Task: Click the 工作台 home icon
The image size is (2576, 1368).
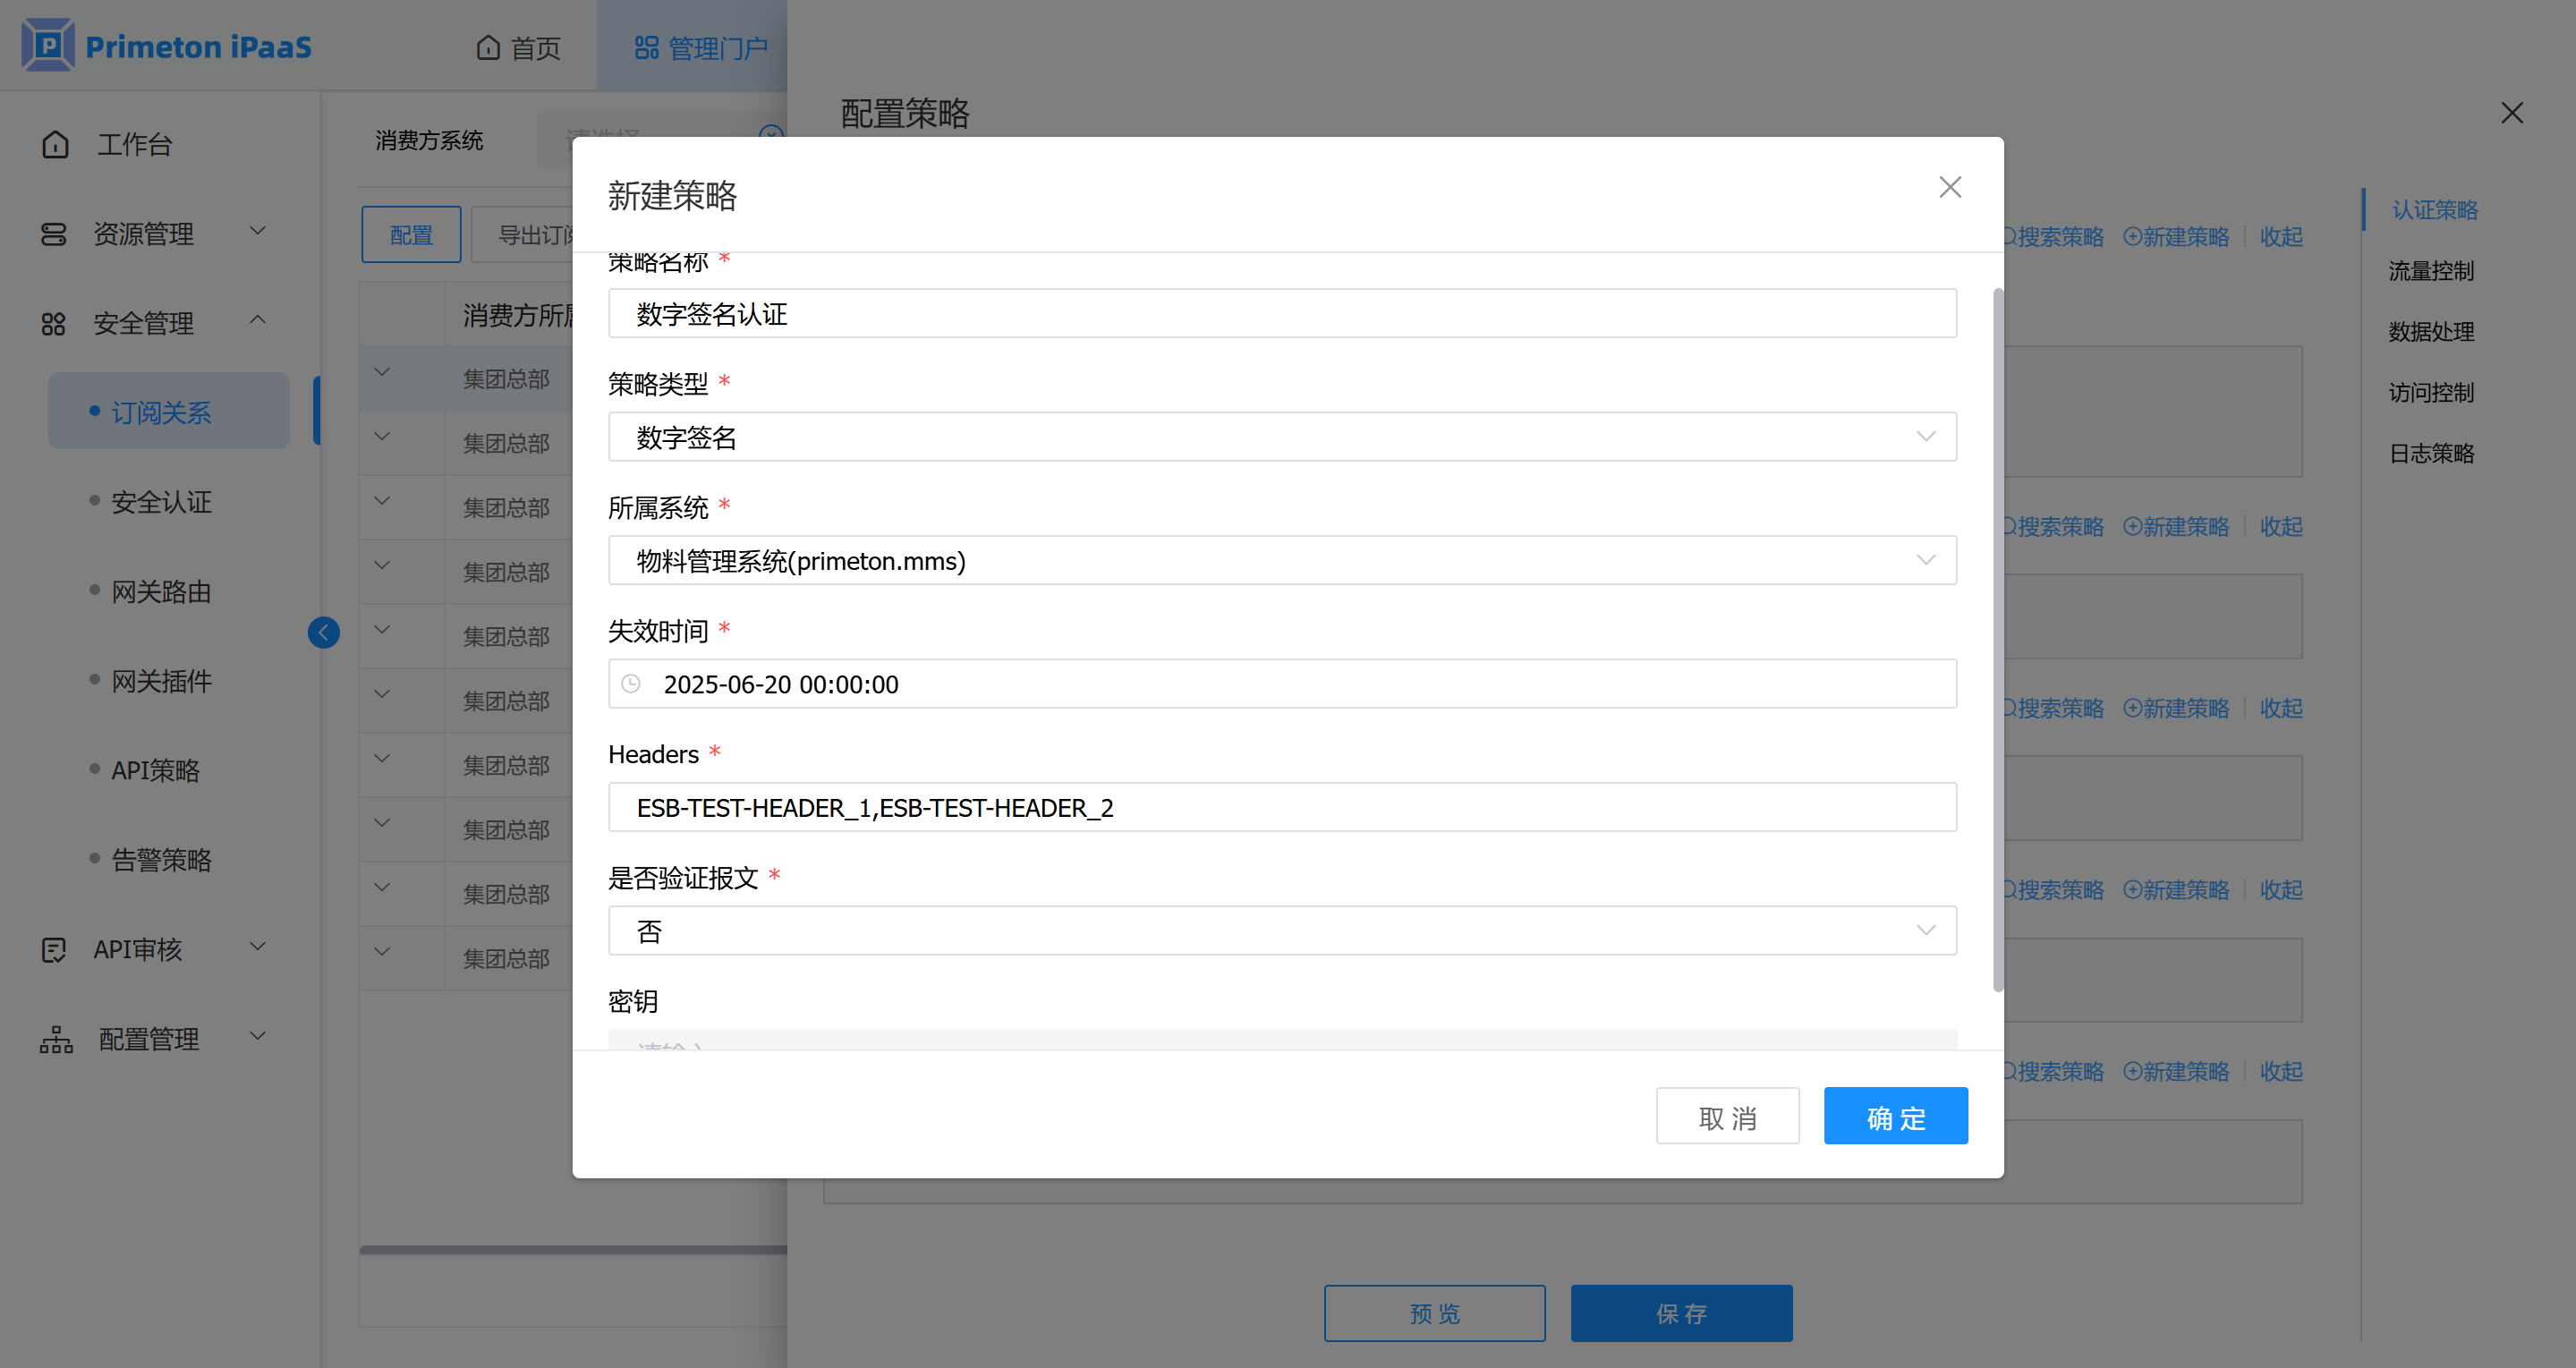Action: 55,145
